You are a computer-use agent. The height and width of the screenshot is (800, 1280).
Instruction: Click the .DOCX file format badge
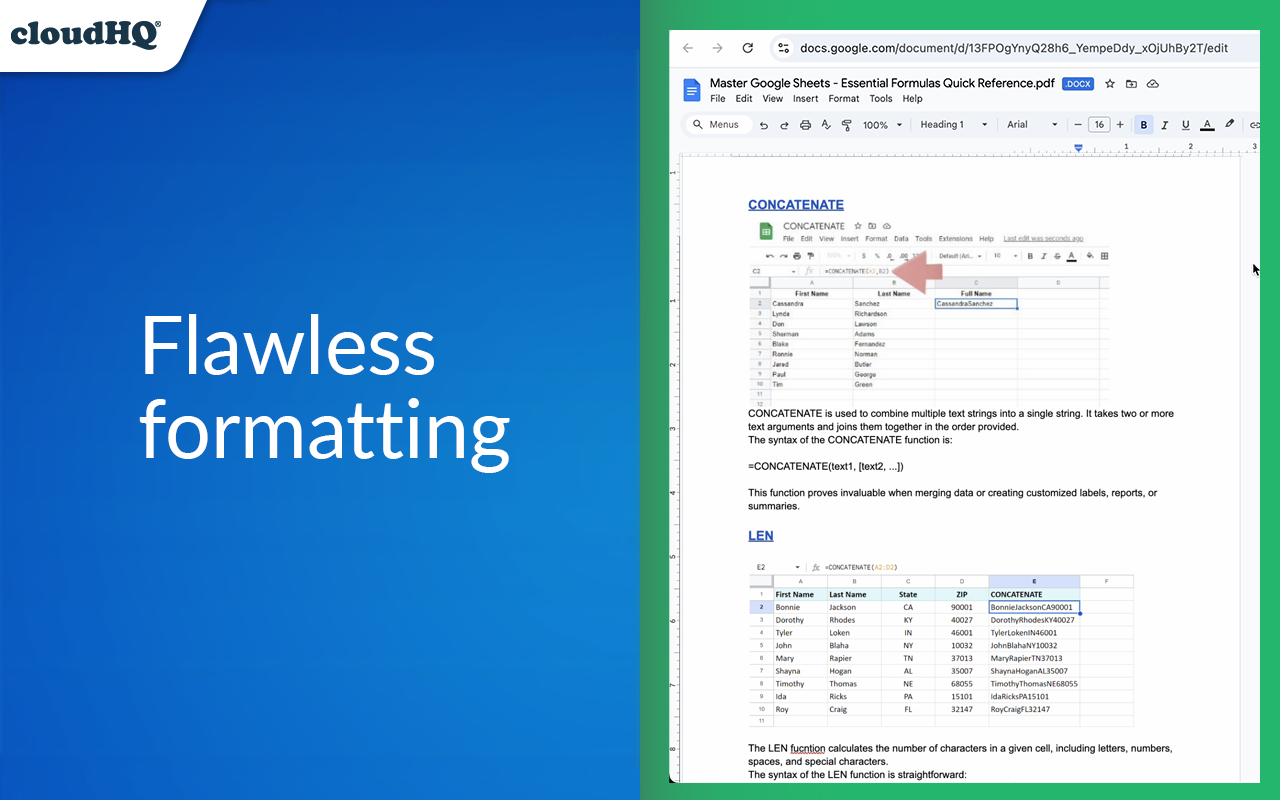point(1078,84)
